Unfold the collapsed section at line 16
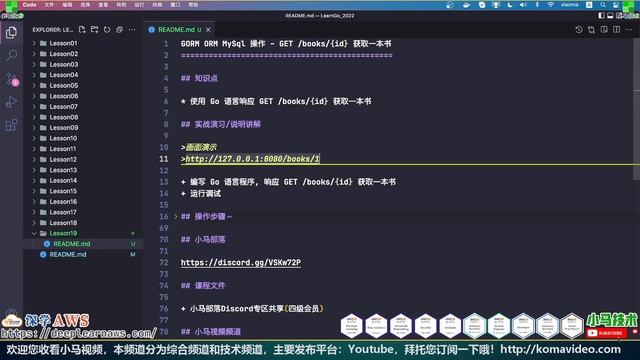The width and height of the screenshot is (640, 360). point(176,216)
